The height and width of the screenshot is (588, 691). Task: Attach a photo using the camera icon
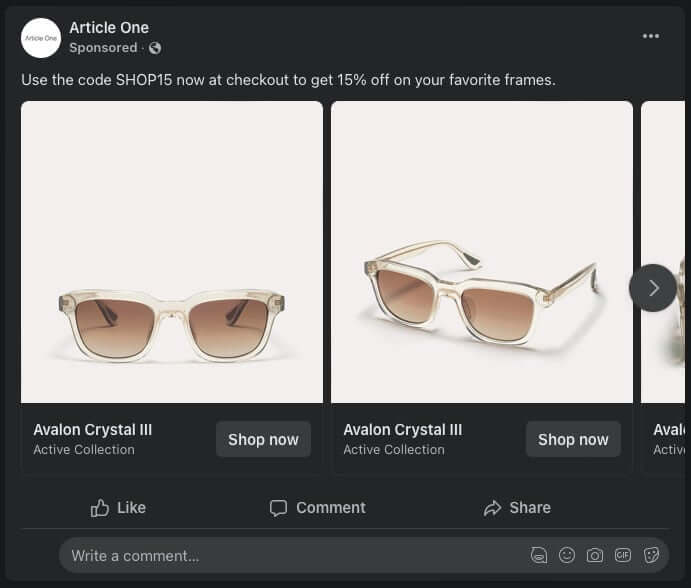(595, 555)
